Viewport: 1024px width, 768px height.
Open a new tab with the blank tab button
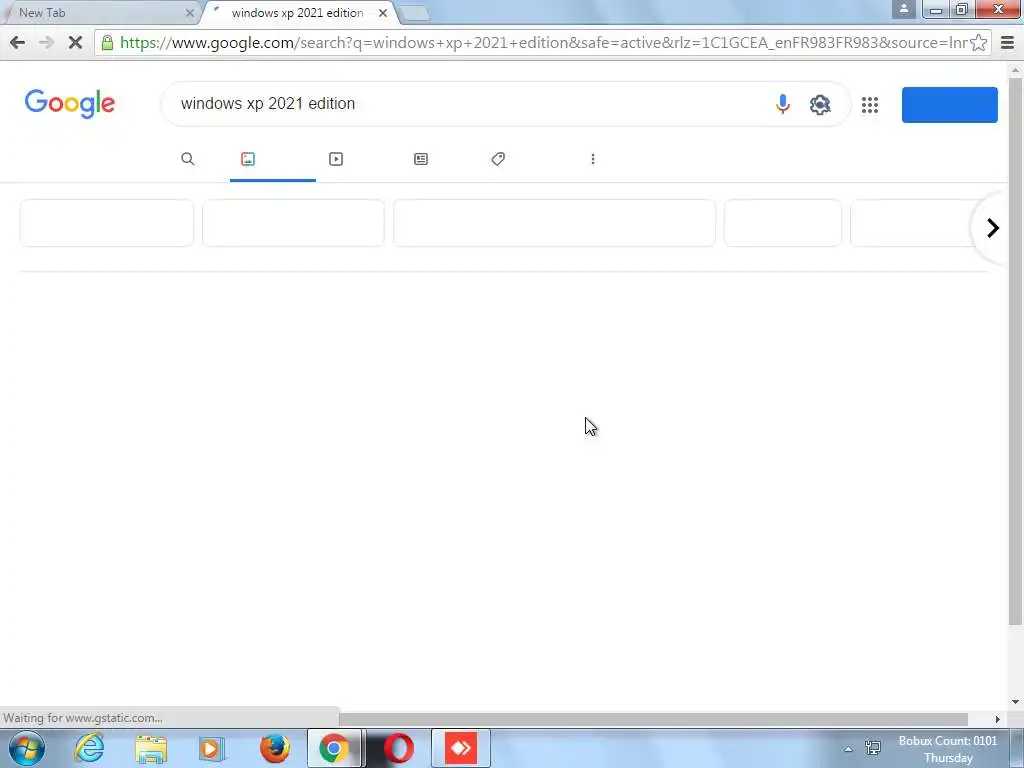[413, 13]
